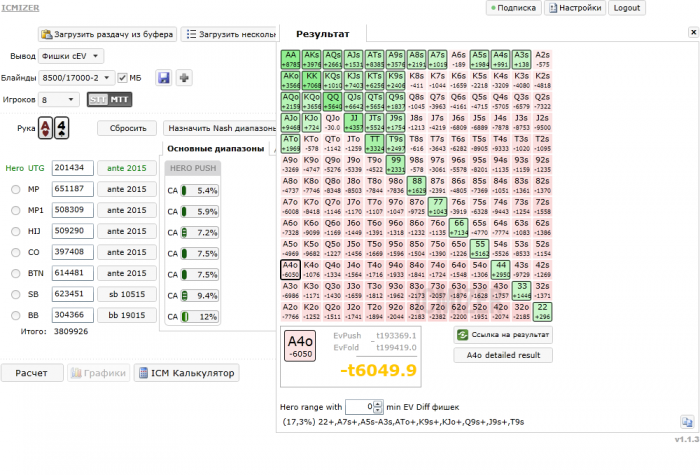This screenshot has width=700, height=475.
Task: Select the 22 cell in range grid
Action: tap(542, 312)
